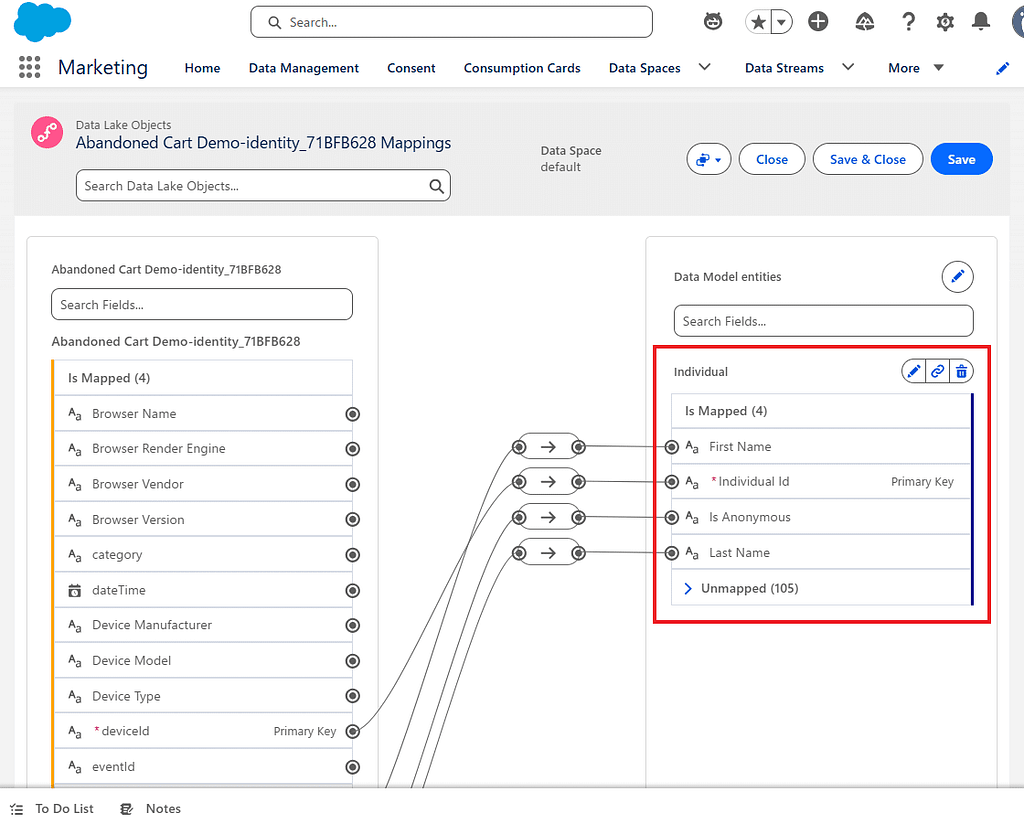Screen dimensions: 1024x826
Task: Click the Close button
Action: click(x=771, y=159)
